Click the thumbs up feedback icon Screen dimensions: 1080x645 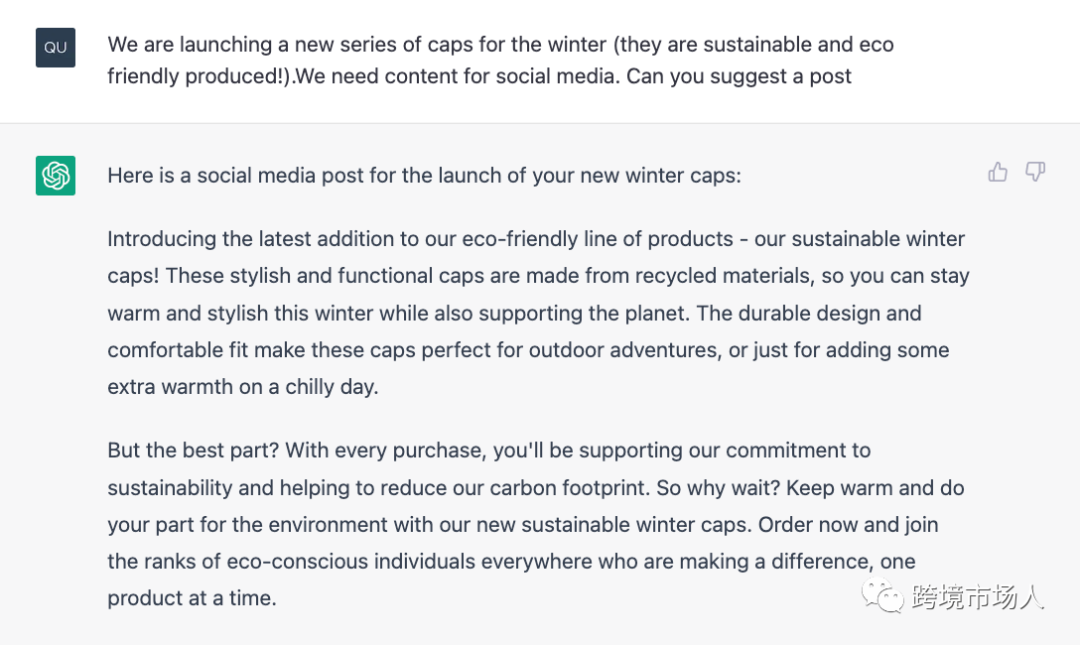point(997,173)
